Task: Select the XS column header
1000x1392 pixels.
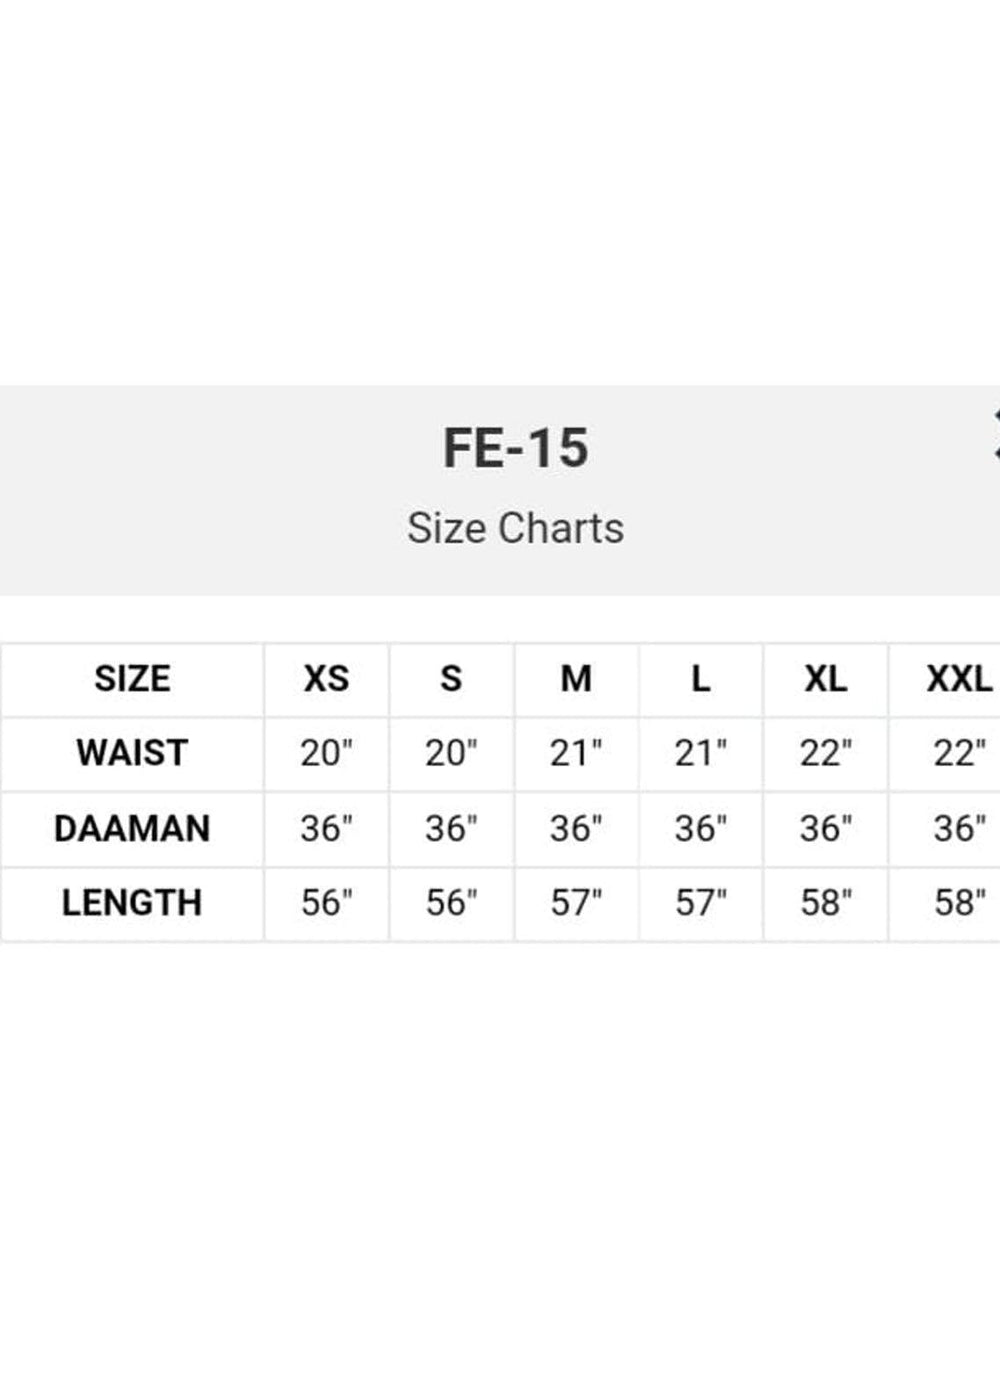Action: 326,679
